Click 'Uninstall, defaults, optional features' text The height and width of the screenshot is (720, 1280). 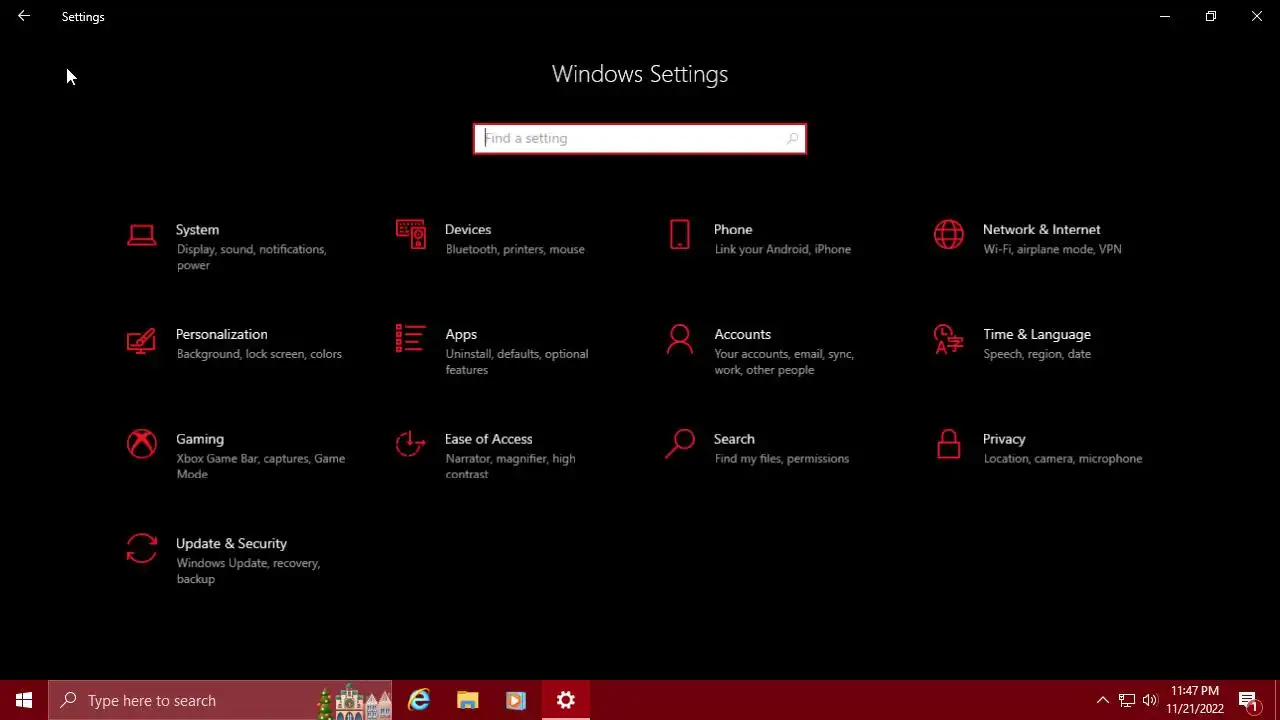click(517, 362)
